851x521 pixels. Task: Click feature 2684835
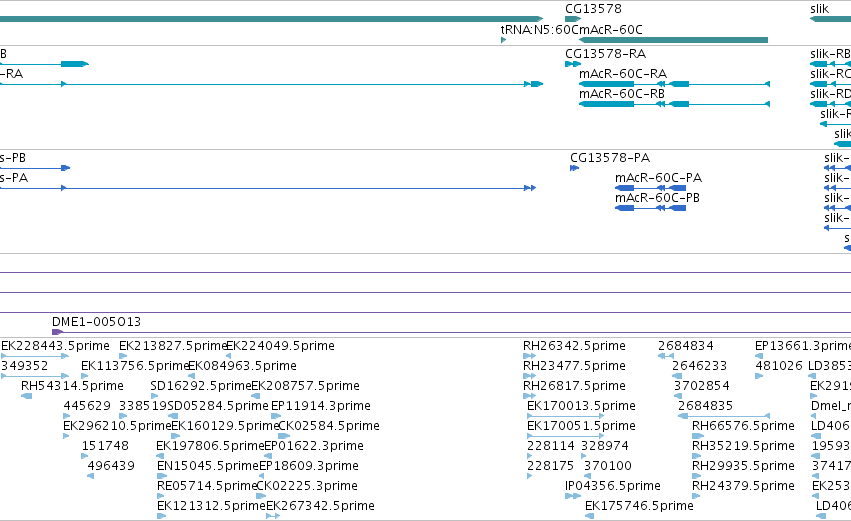click(x=705, y=406)
